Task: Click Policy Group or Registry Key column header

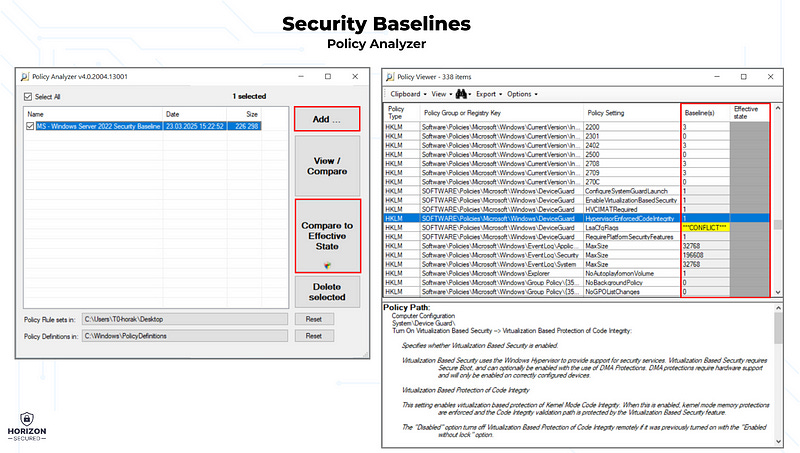Action: tap(501, 113)
